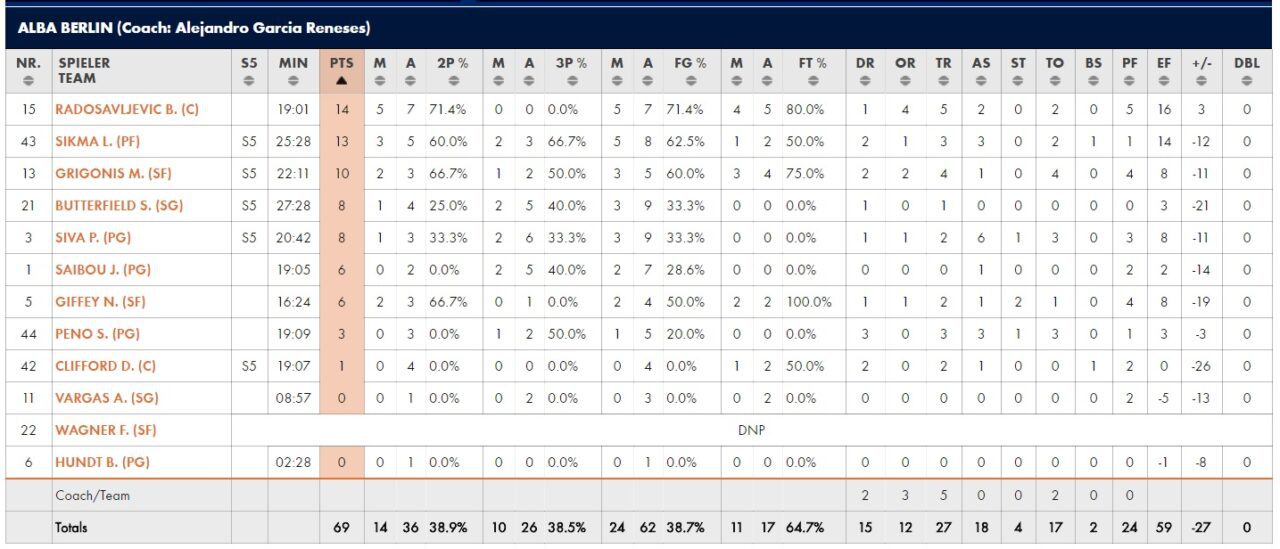Sort by FG % via its sort icon

(x=691, y=81)
